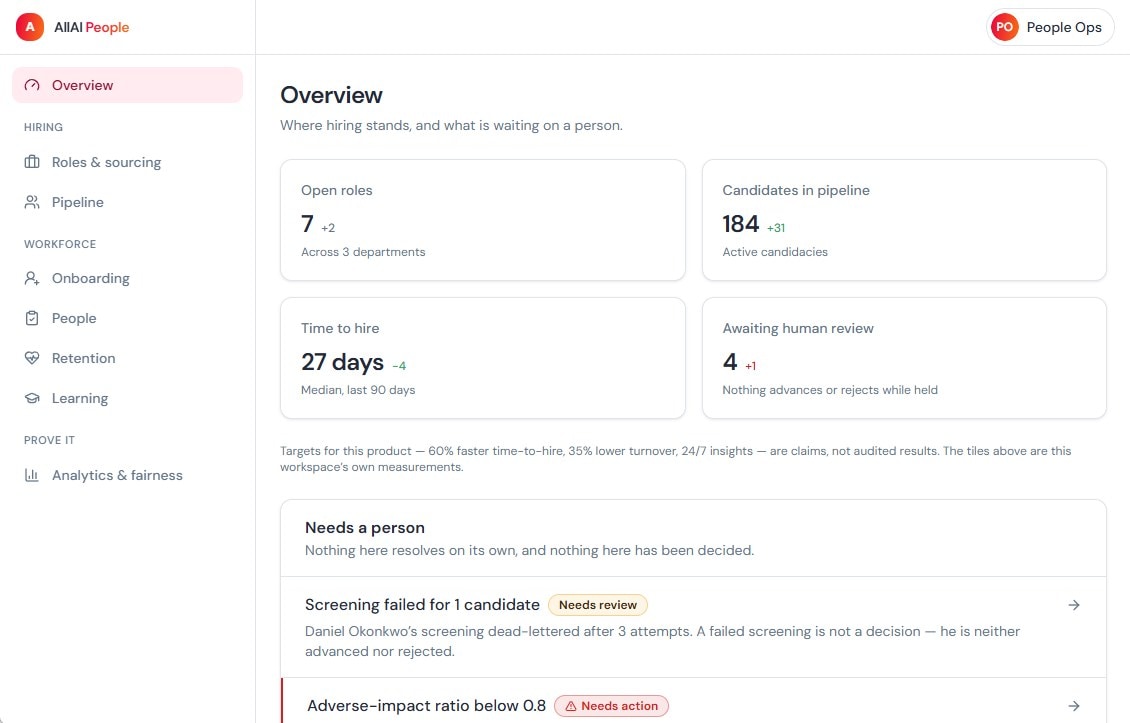The image size is (1130, 723).
Task: Go to Roles & sourcing
Action: (x=128, y=162)
